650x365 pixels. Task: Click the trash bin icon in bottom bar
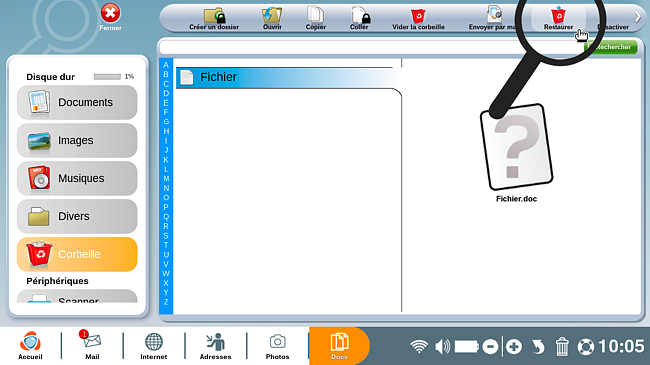[x=562, y=346]
